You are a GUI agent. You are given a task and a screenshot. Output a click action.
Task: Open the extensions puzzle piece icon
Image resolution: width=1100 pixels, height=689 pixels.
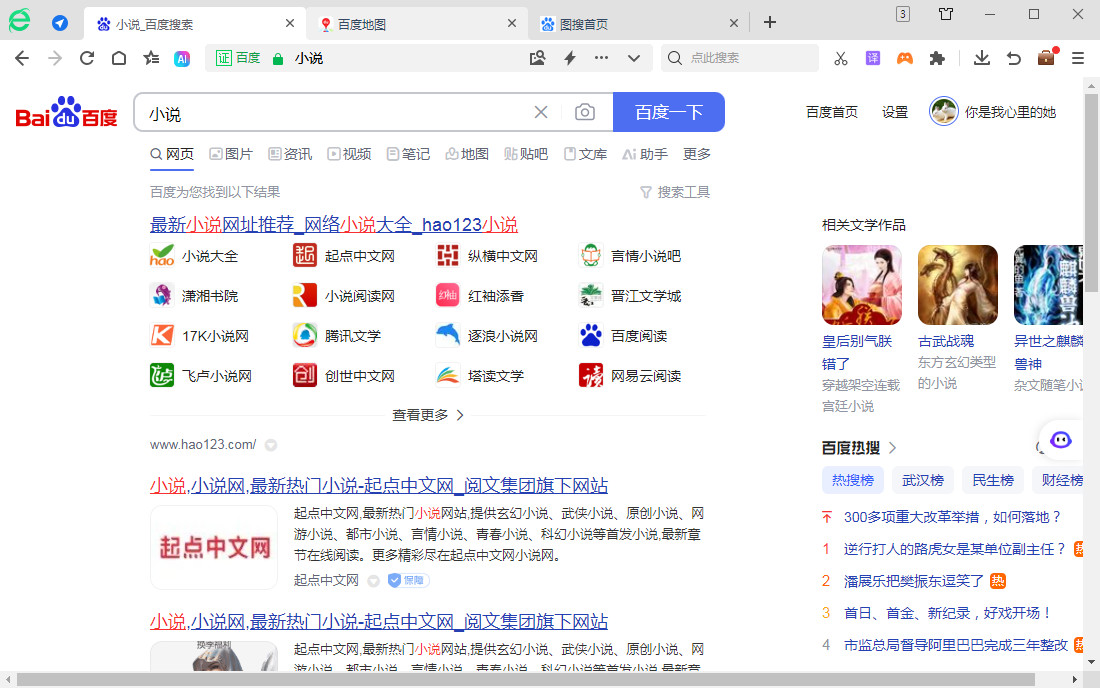pyautogui.click(x=937, y=58)
